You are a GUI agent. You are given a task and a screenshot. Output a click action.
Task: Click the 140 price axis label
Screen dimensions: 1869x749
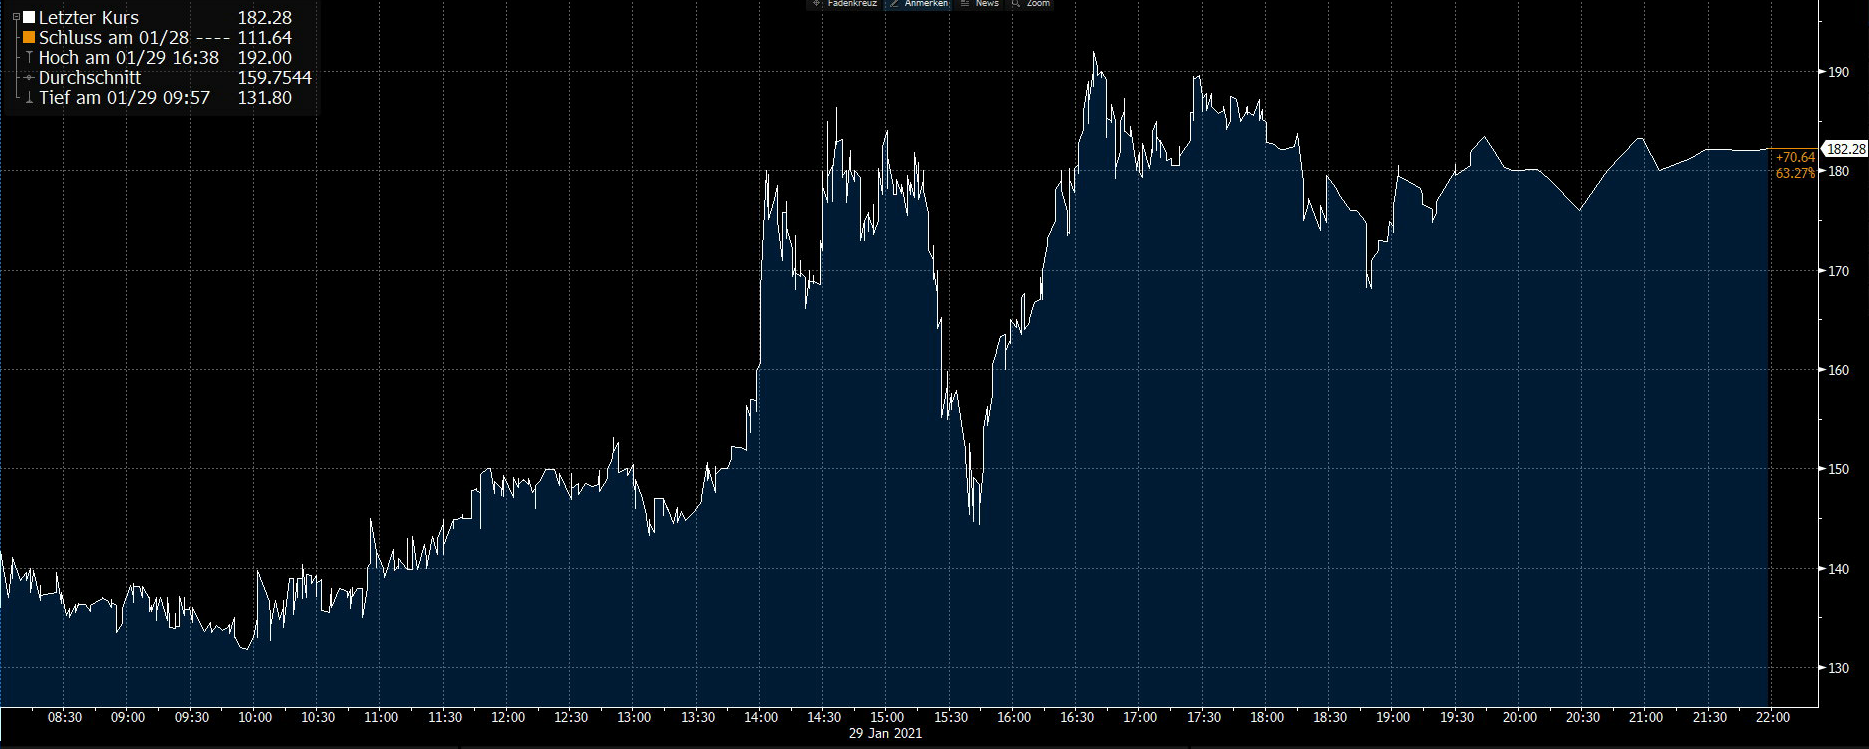[1838, 569]
